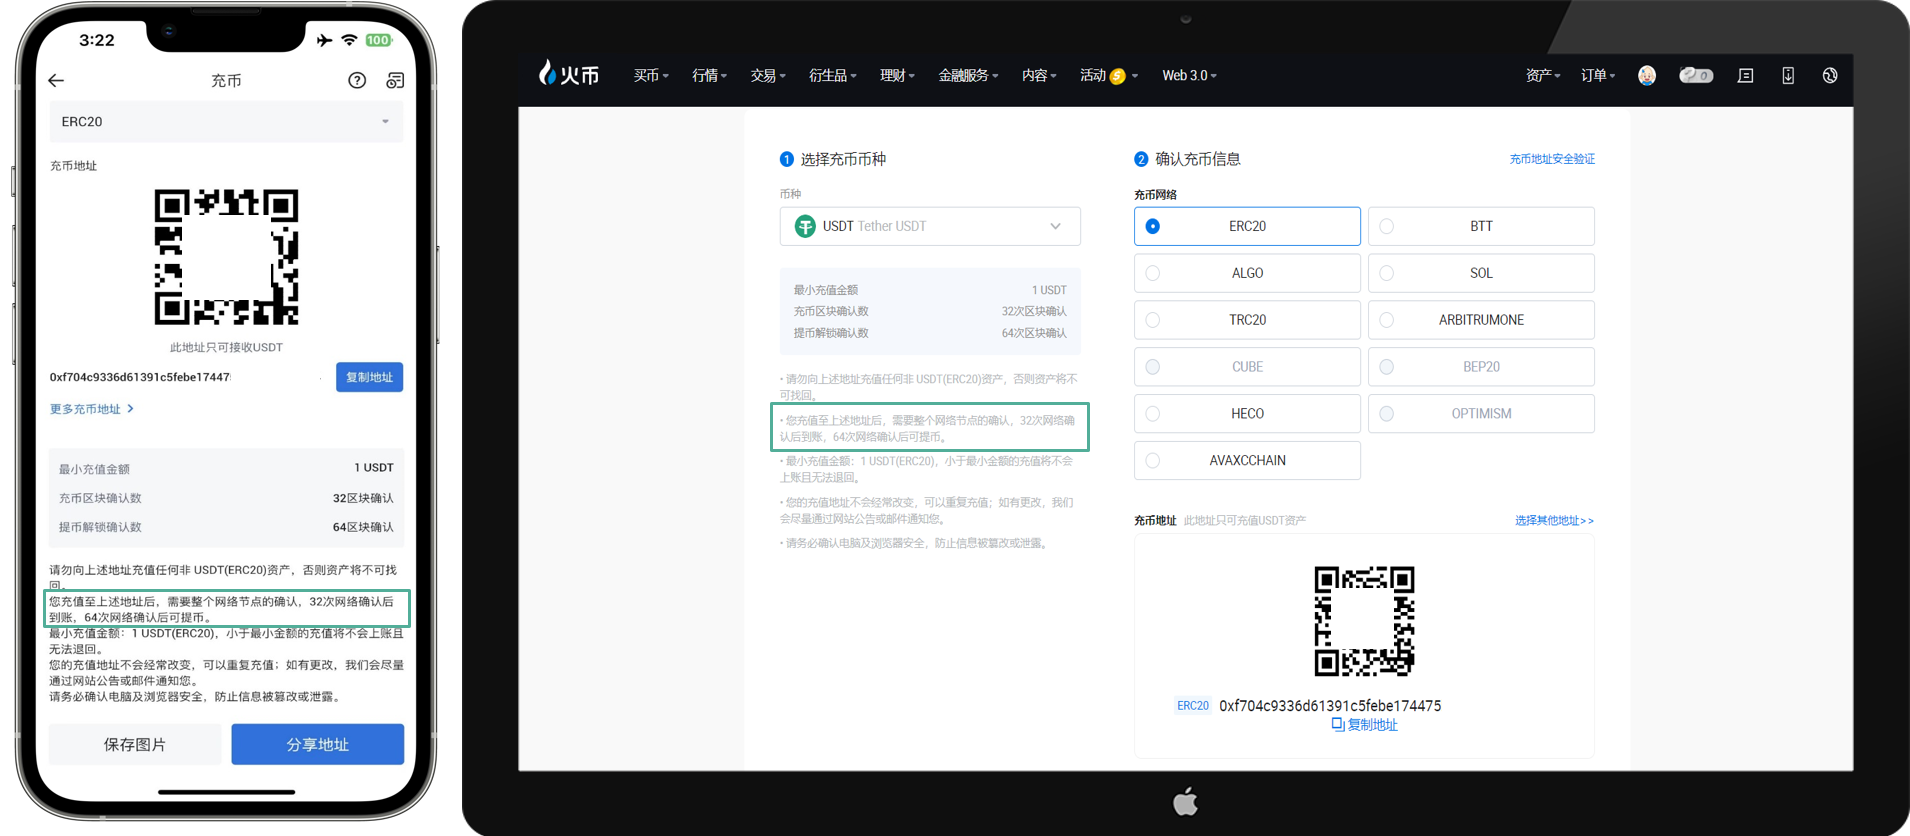Screen dimensions: 1910x836
Task: Click the copy icon beside 复制地址 on web
Action: pos(1338,724)
